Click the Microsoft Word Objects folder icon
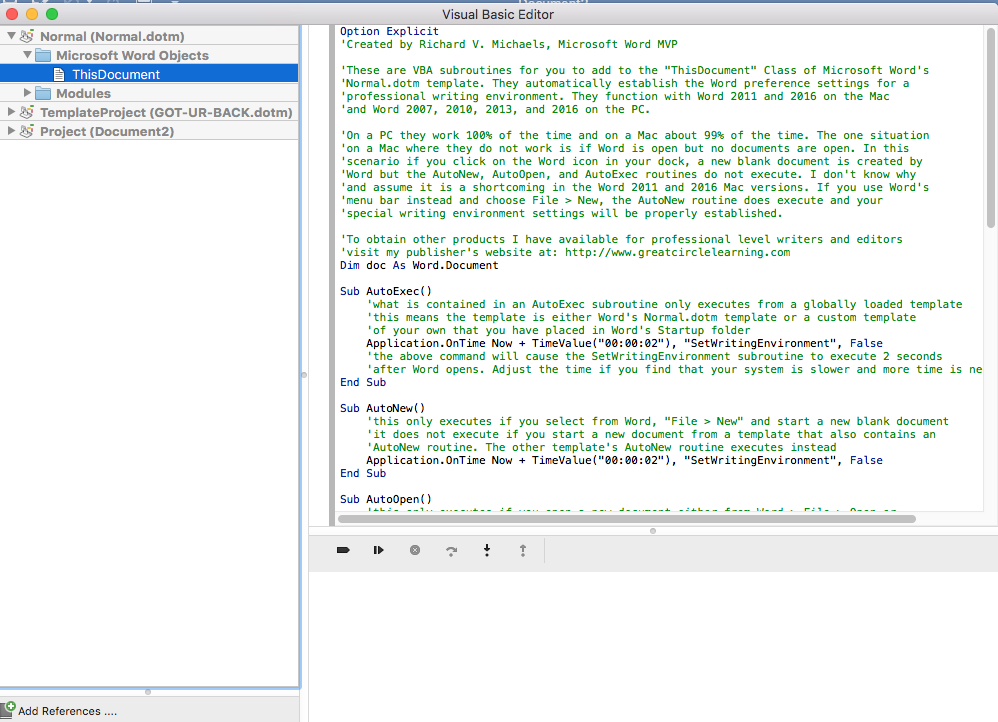Image resolution: width=998 pixels, height=722 pixels. pyautogui.click(x=43, y=55)
